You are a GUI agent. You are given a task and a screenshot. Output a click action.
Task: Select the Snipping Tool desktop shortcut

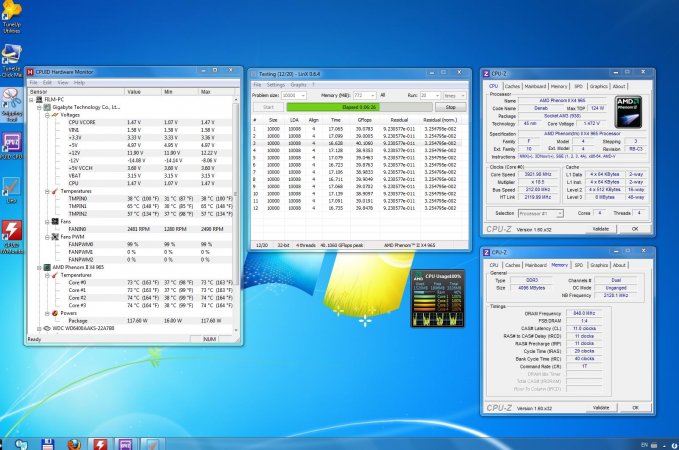(x=11, y=105)
